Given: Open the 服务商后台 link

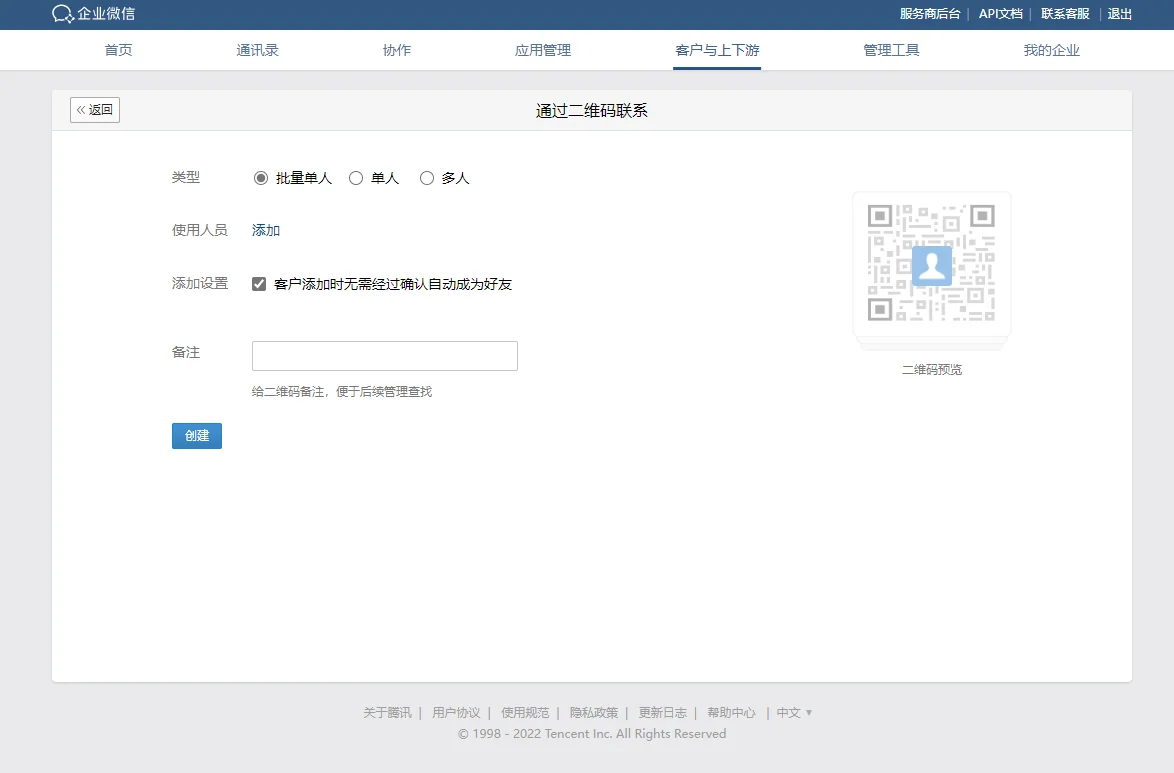Looking at the screenshot, I should [x=930, y=13].
